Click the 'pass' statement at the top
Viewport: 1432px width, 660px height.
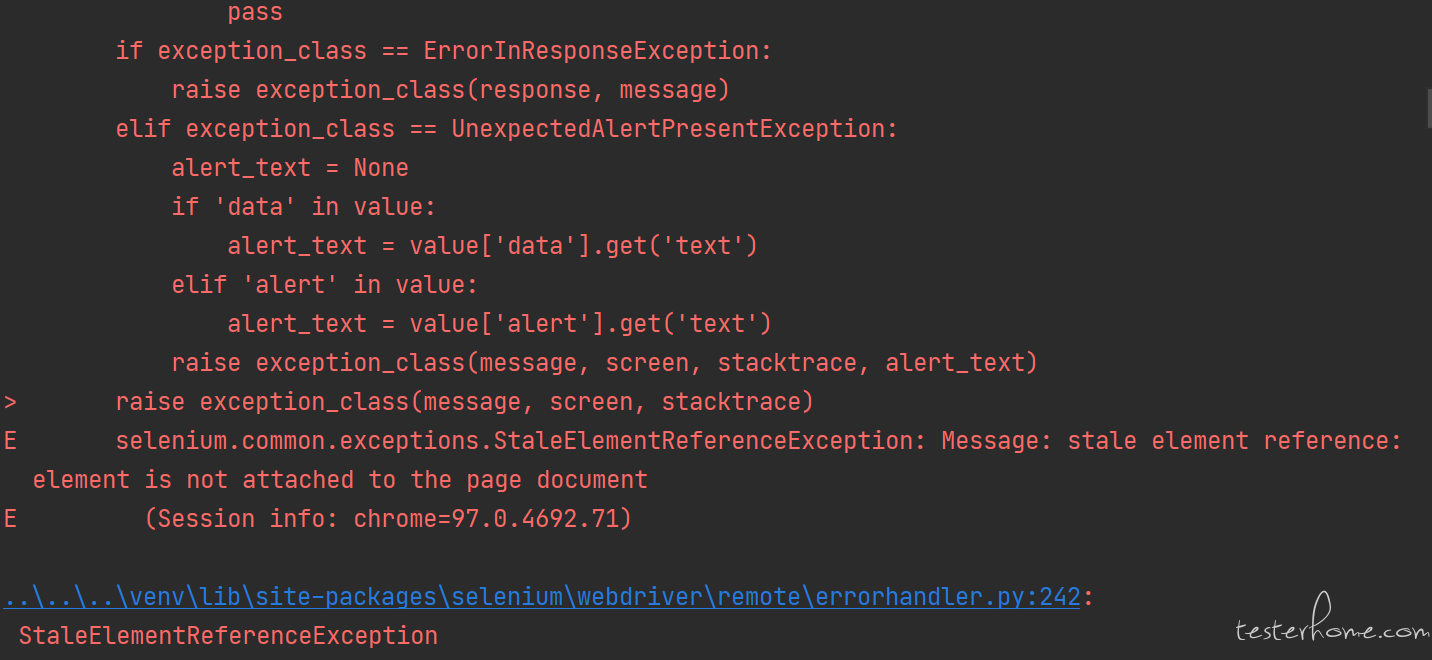tap(254, 13)
